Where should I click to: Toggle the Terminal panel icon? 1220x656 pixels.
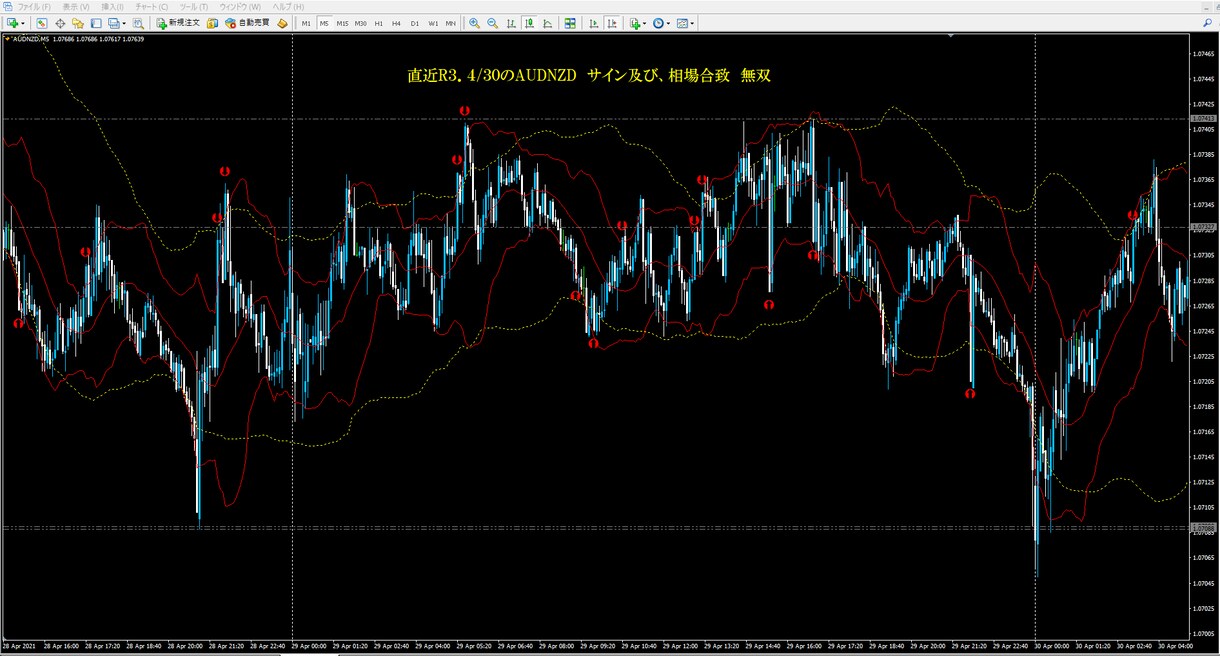96,22
